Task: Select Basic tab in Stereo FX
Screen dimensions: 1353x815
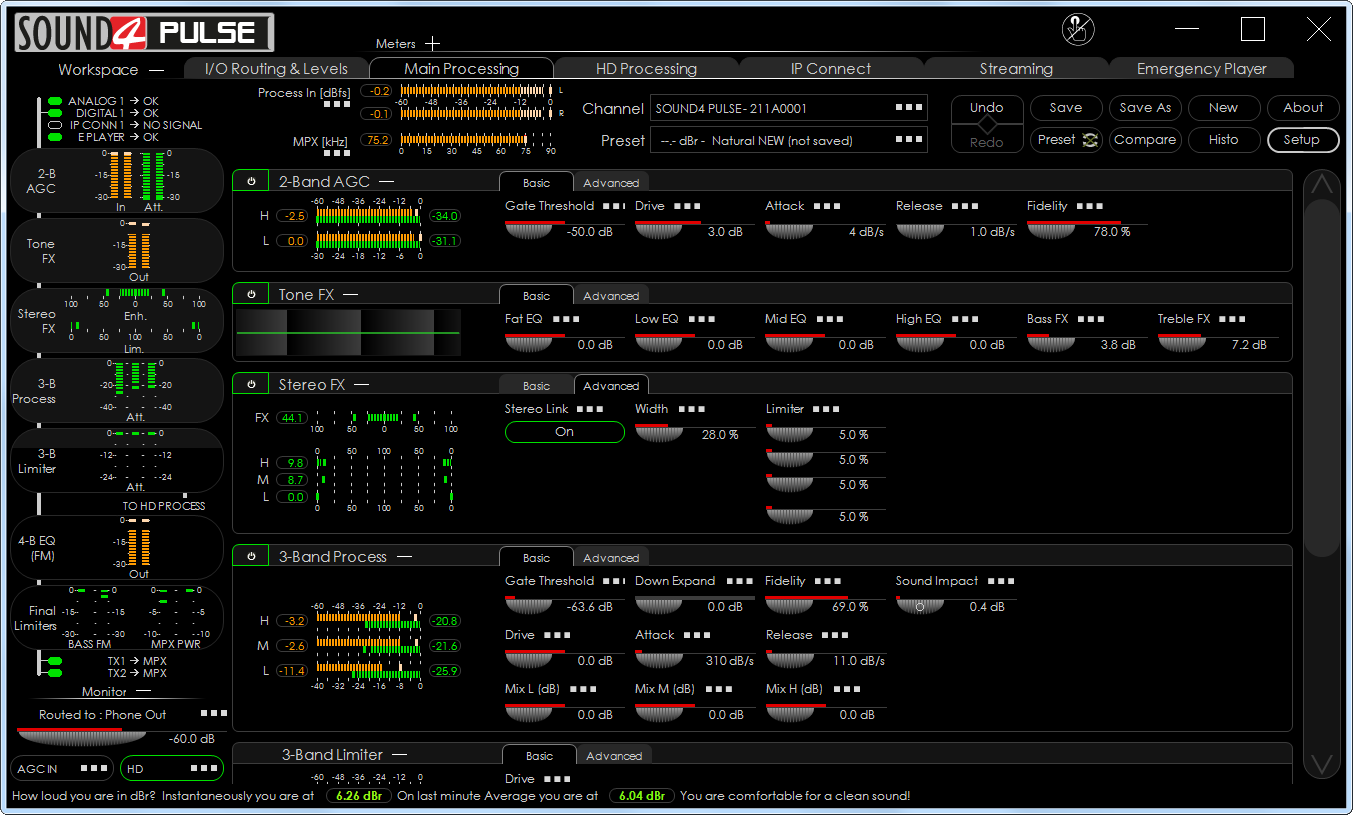Action: [x=537, y=386]
